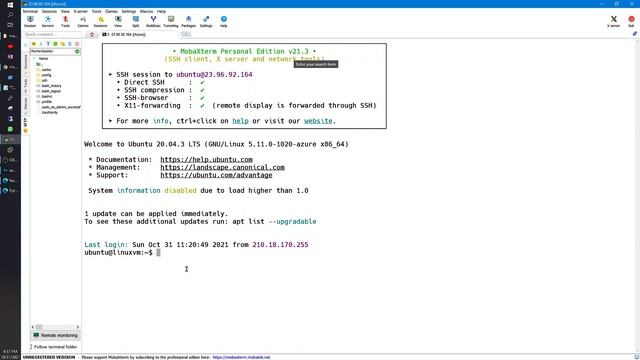Open a new tab next to the session tab
The image size is (640, 360).
pyautogui.click(x=186, y=35)
